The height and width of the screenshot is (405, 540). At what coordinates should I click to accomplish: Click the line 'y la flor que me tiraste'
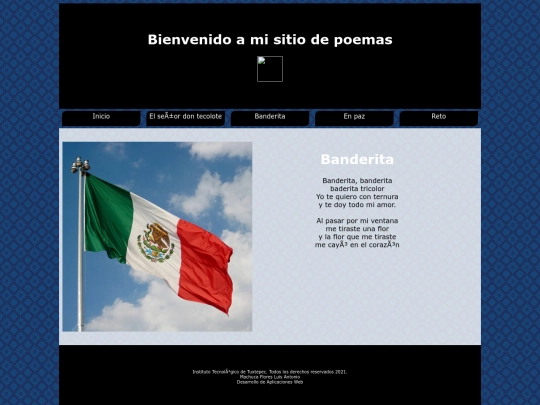pyautogui.click(x=357, y=237)
